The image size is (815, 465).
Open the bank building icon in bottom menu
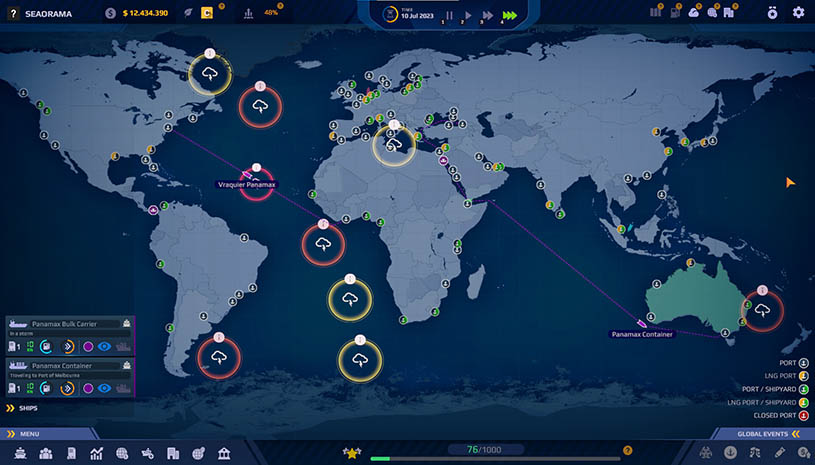(222, 453)
